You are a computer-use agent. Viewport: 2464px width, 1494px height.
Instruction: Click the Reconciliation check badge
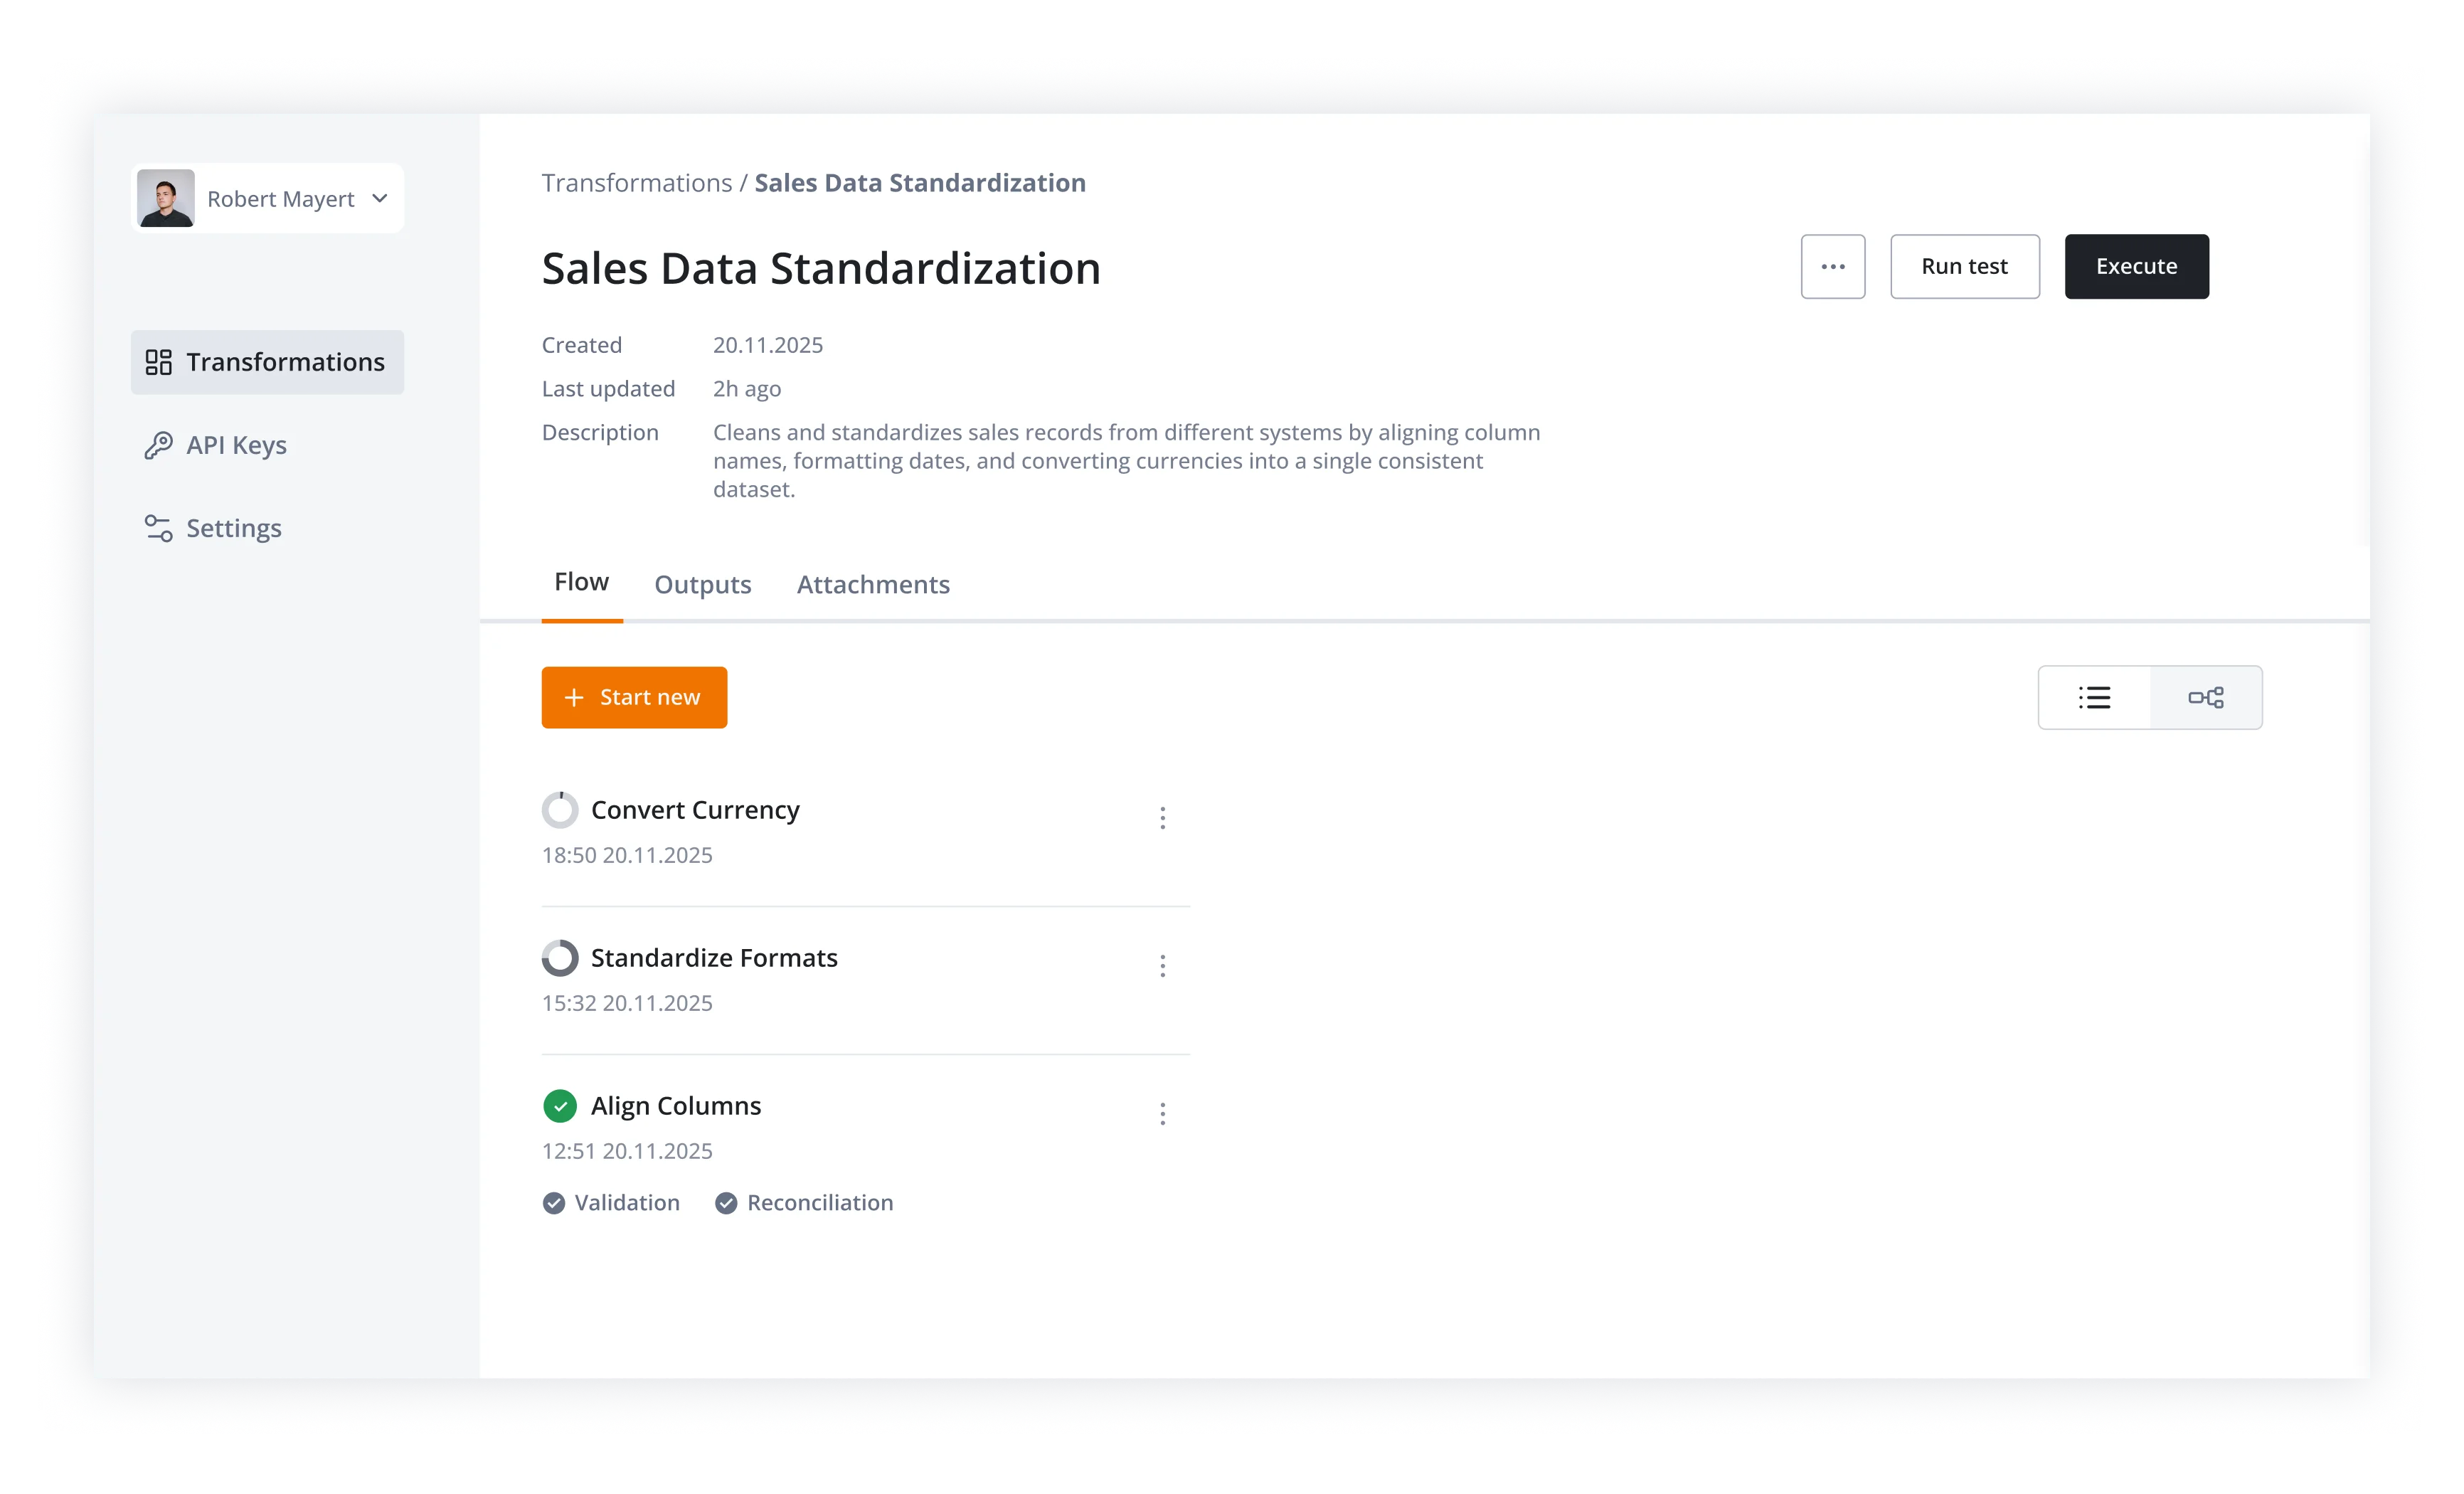point(726,1203)
